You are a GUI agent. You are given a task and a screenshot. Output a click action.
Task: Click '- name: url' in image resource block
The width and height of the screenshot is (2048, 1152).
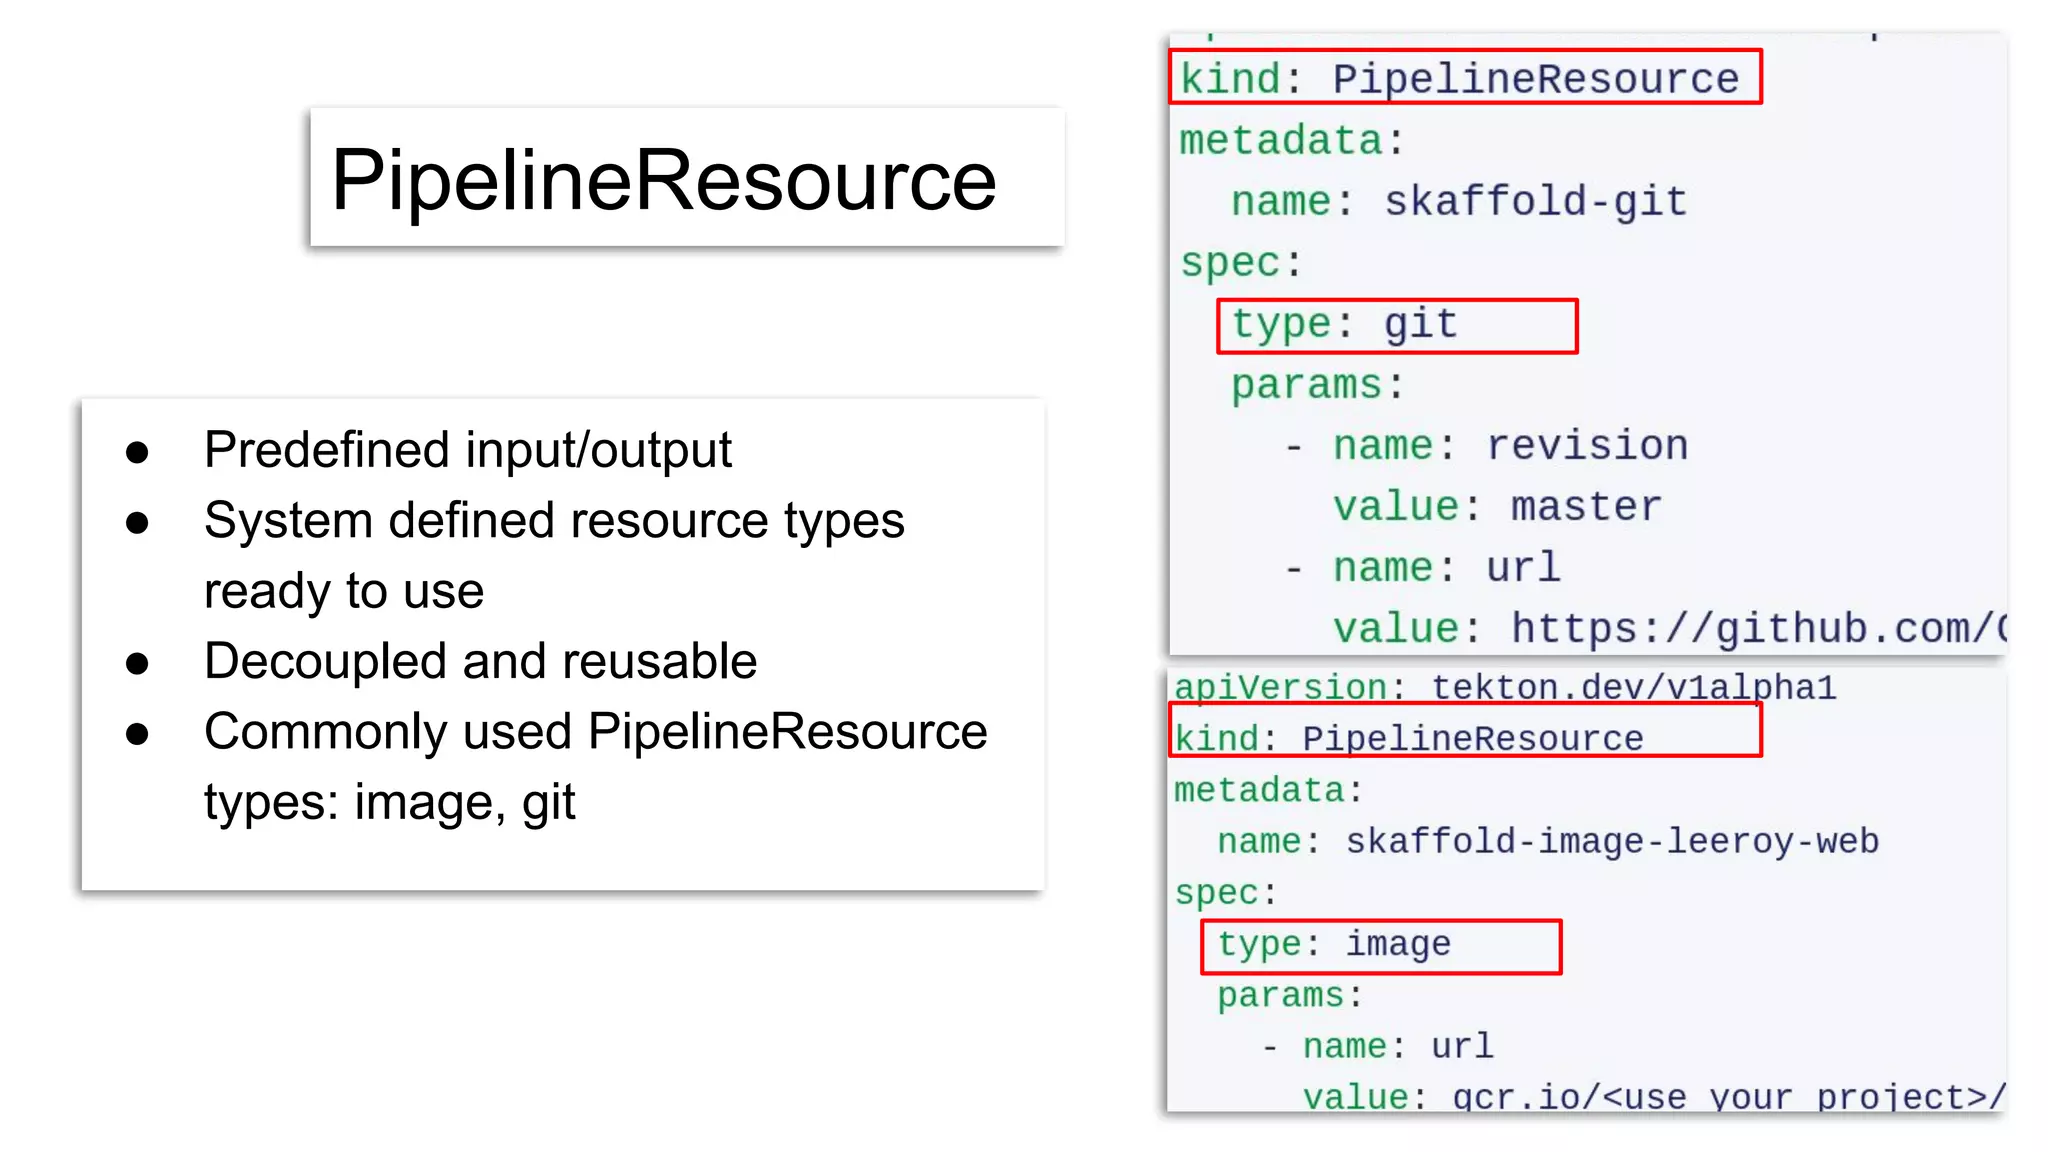pyautogui.click(x=1378, y=1046)
